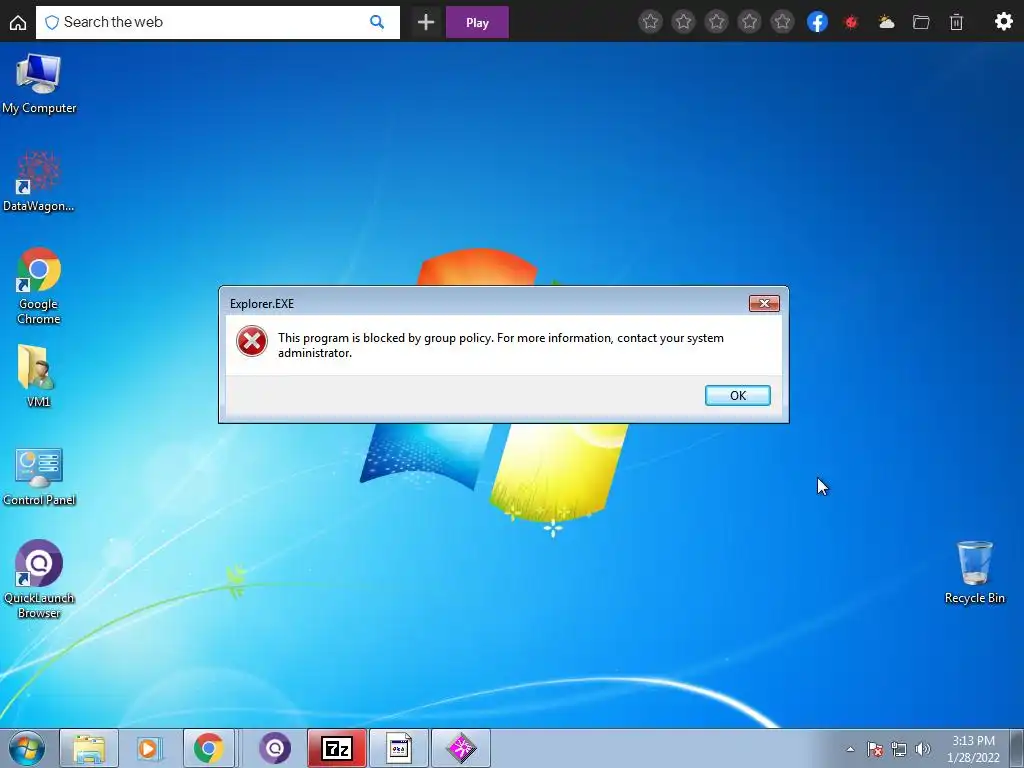This screenshot has width=1024, height=768.
Task: Click the folder icon in the top bar
Action: (x=921, y=22)
